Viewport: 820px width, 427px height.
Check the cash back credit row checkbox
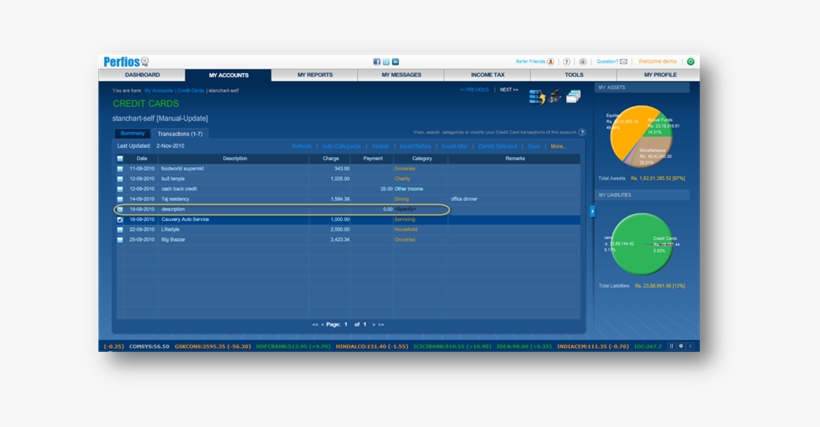(120, 189)
